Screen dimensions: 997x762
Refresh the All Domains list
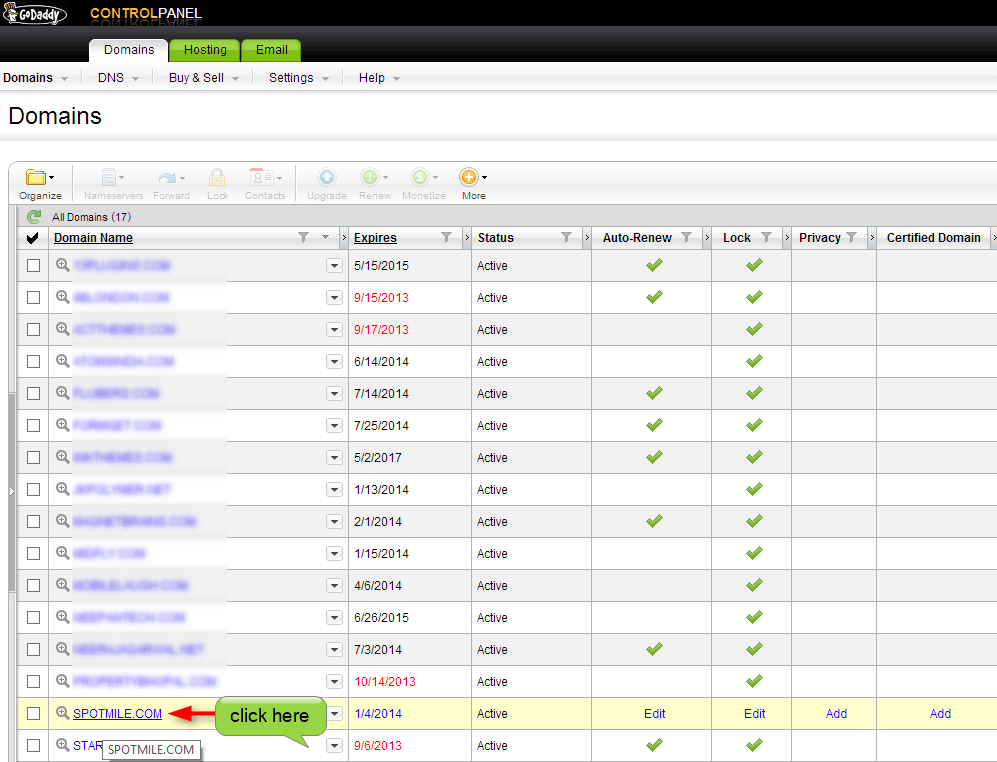[x=34, y=217]
